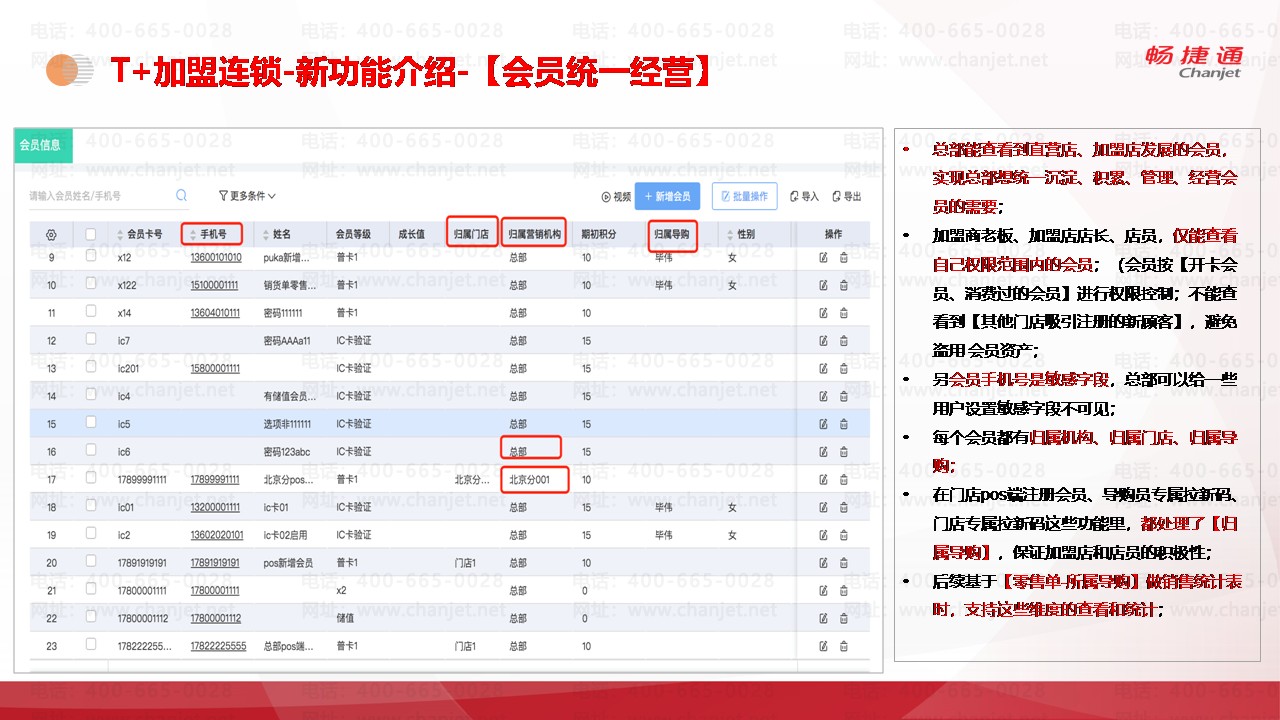Delete the member with card ic4
The image size is (1280, 720).
point(843,396)
